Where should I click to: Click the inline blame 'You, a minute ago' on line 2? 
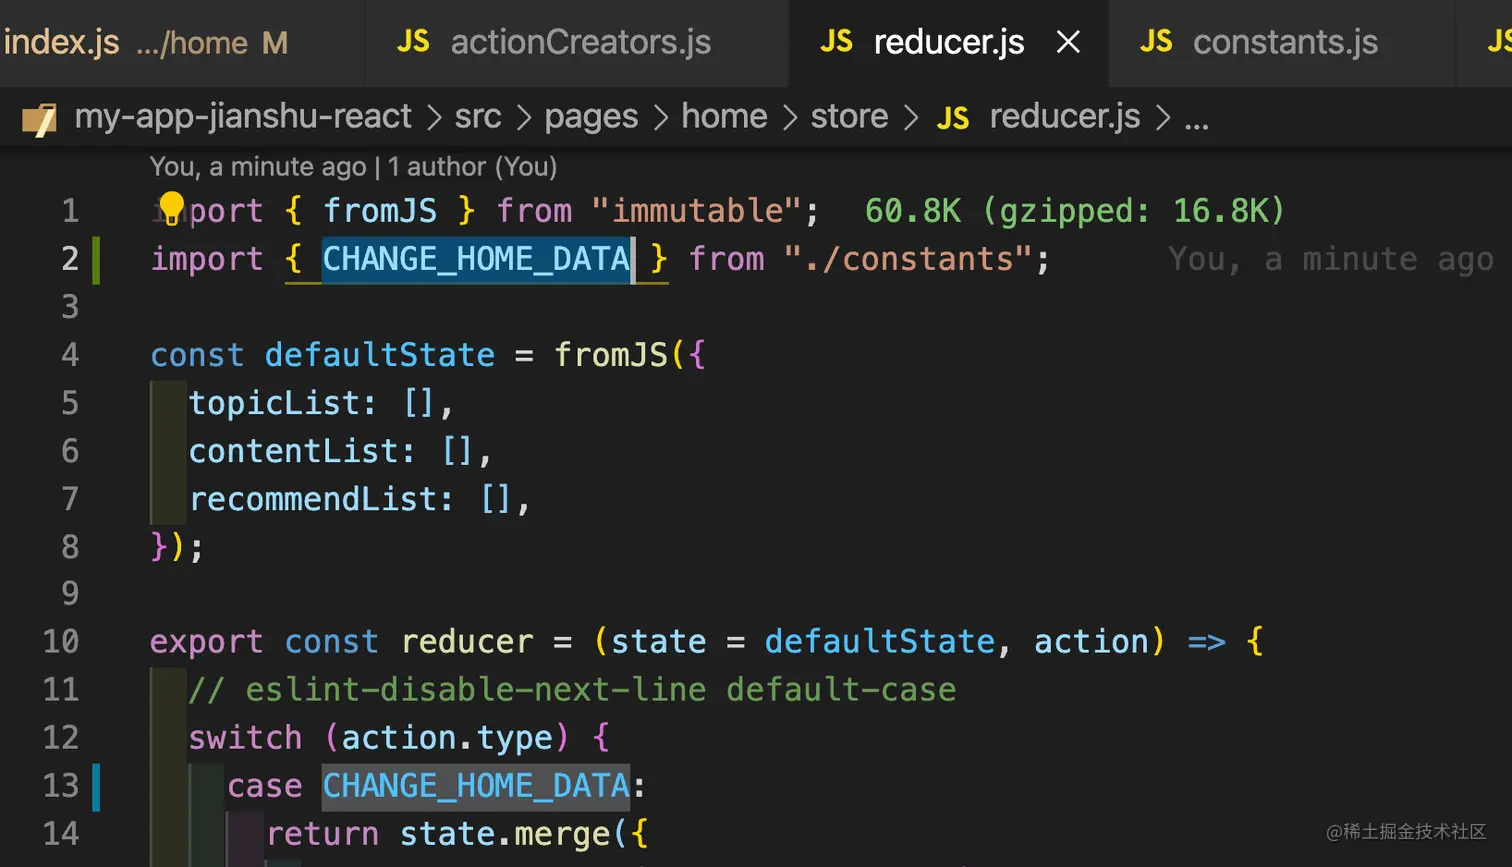[x=1331, y=259]
